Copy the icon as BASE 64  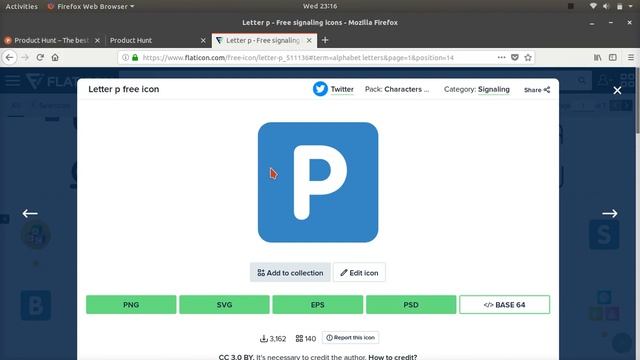pyautogui.click(x=504, y=304)
